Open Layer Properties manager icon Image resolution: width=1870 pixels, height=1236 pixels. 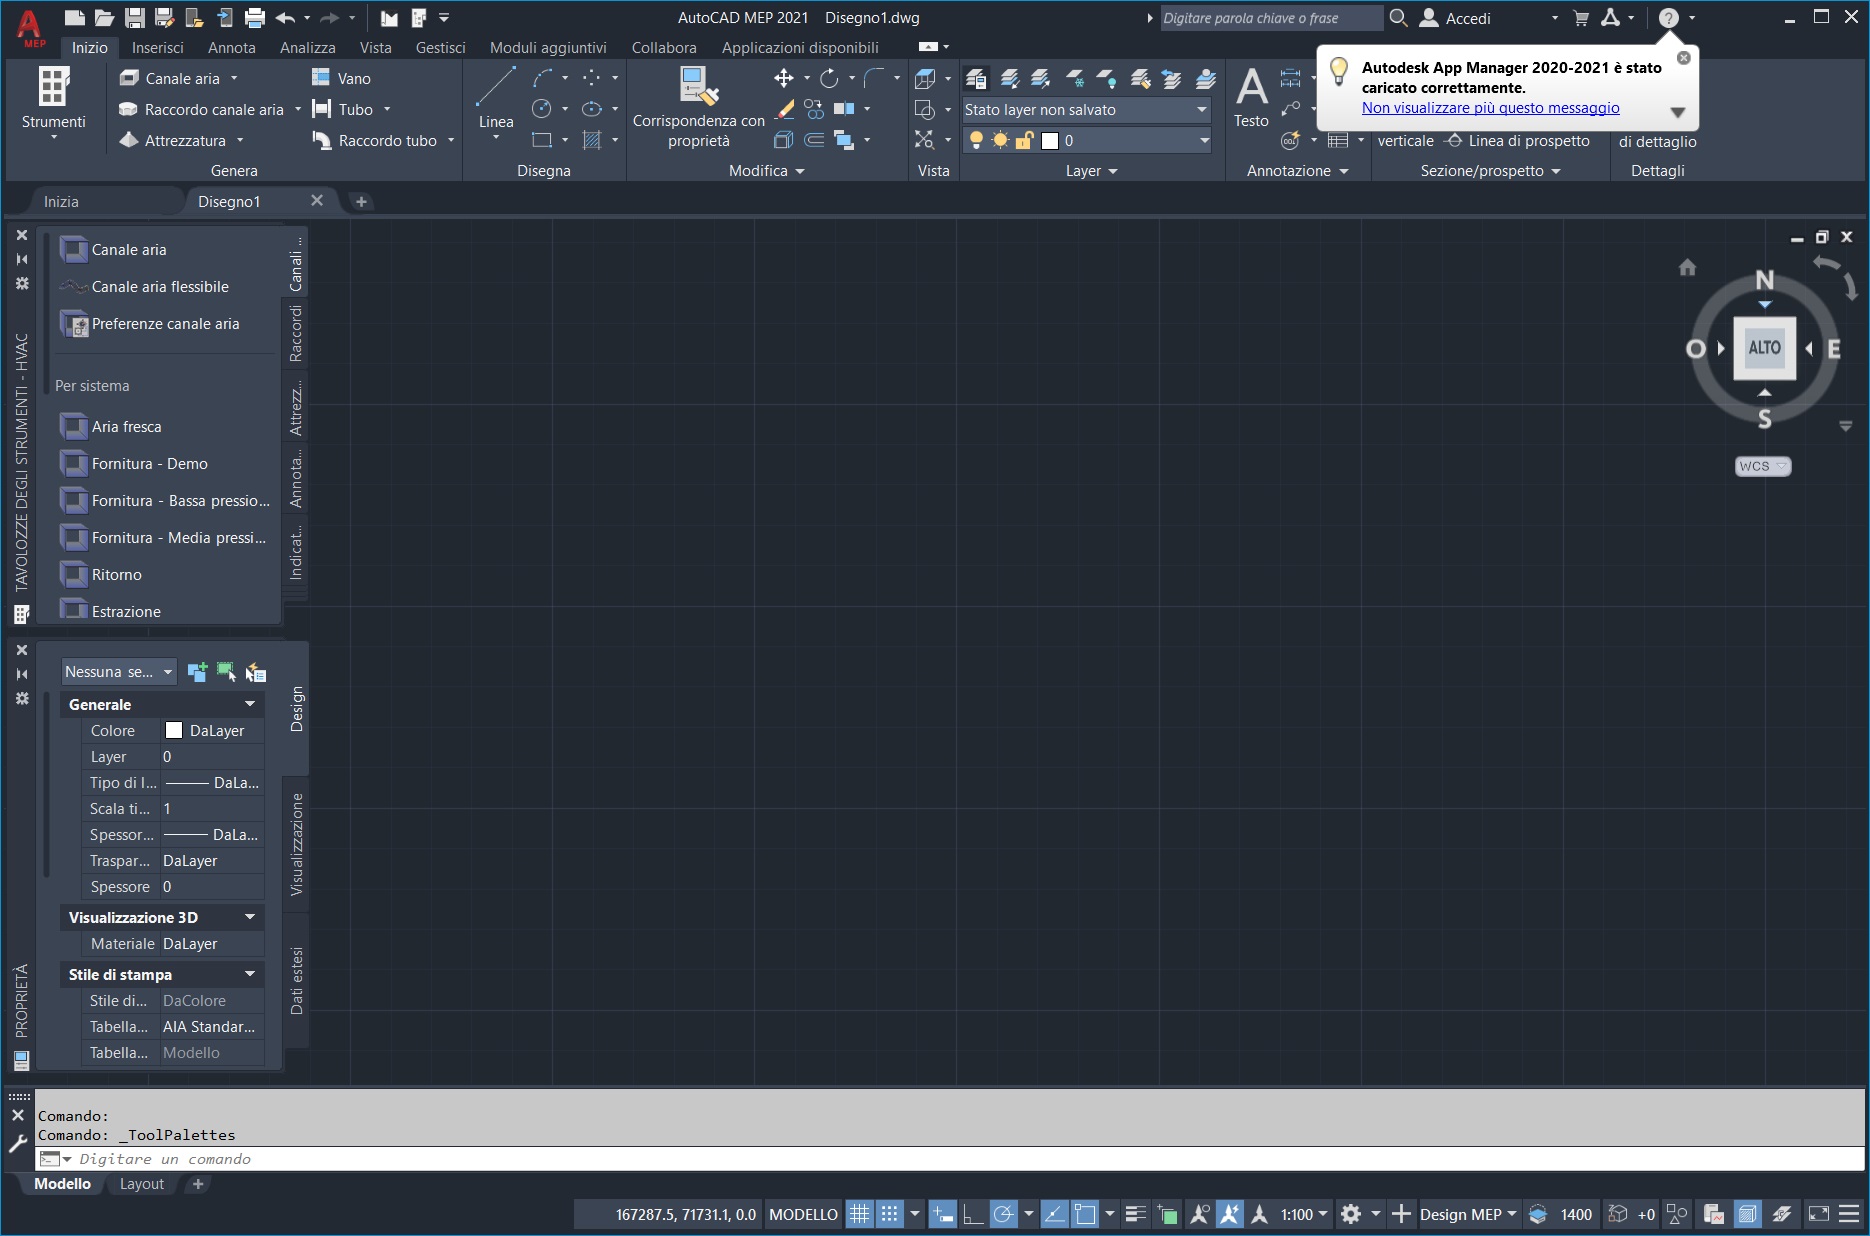point(976,78)
